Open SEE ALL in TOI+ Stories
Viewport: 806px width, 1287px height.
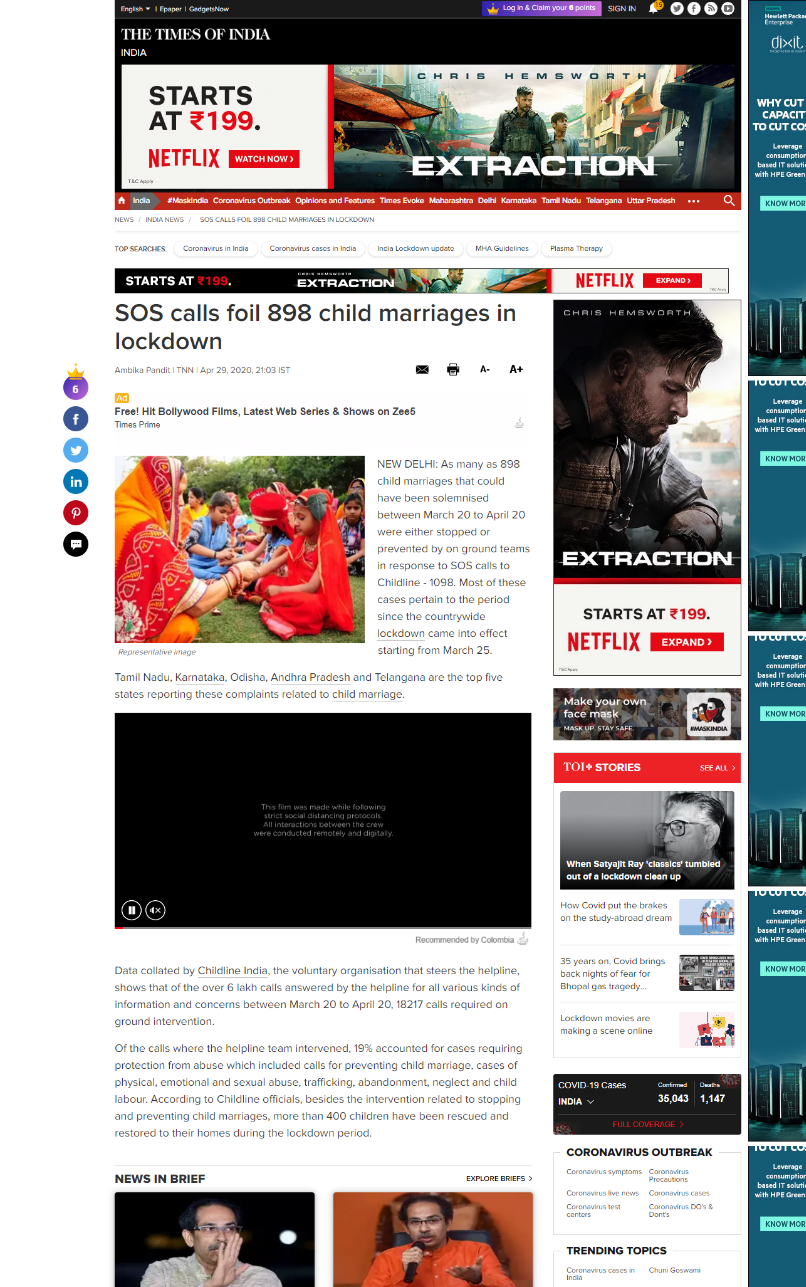coord(717,768)
